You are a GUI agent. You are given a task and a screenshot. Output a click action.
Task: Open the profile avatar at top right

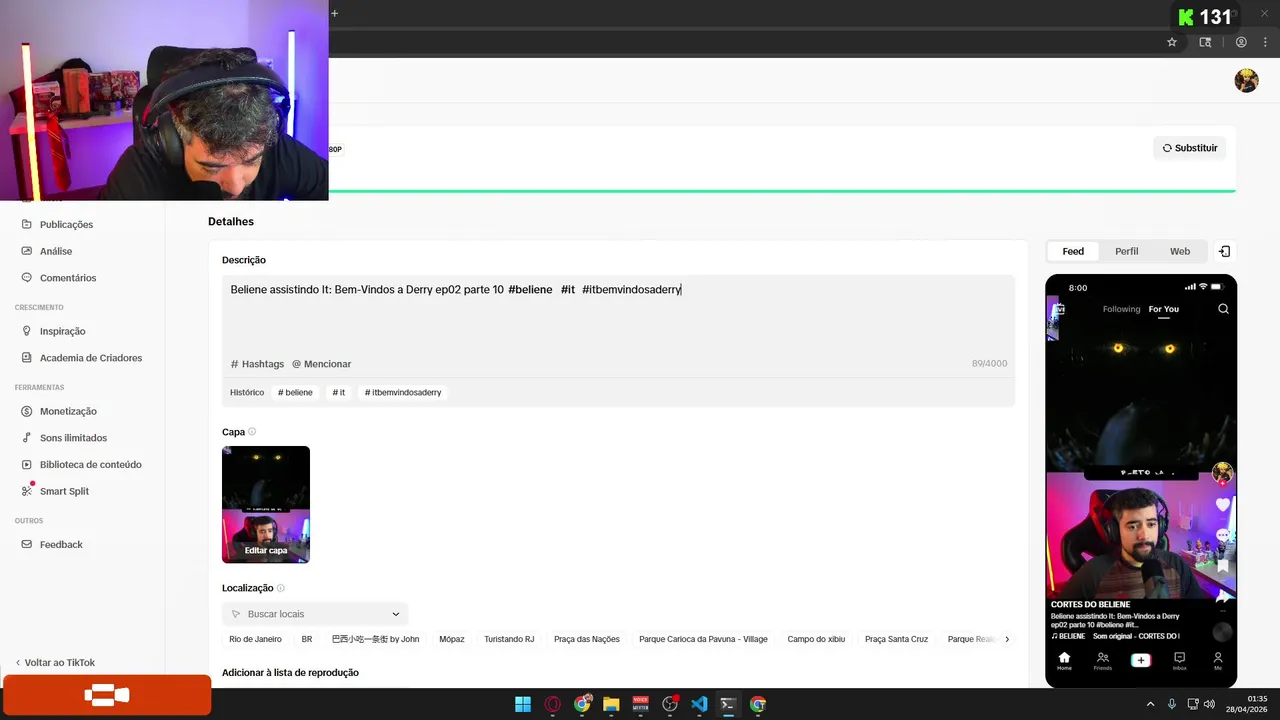[1246, 81]
